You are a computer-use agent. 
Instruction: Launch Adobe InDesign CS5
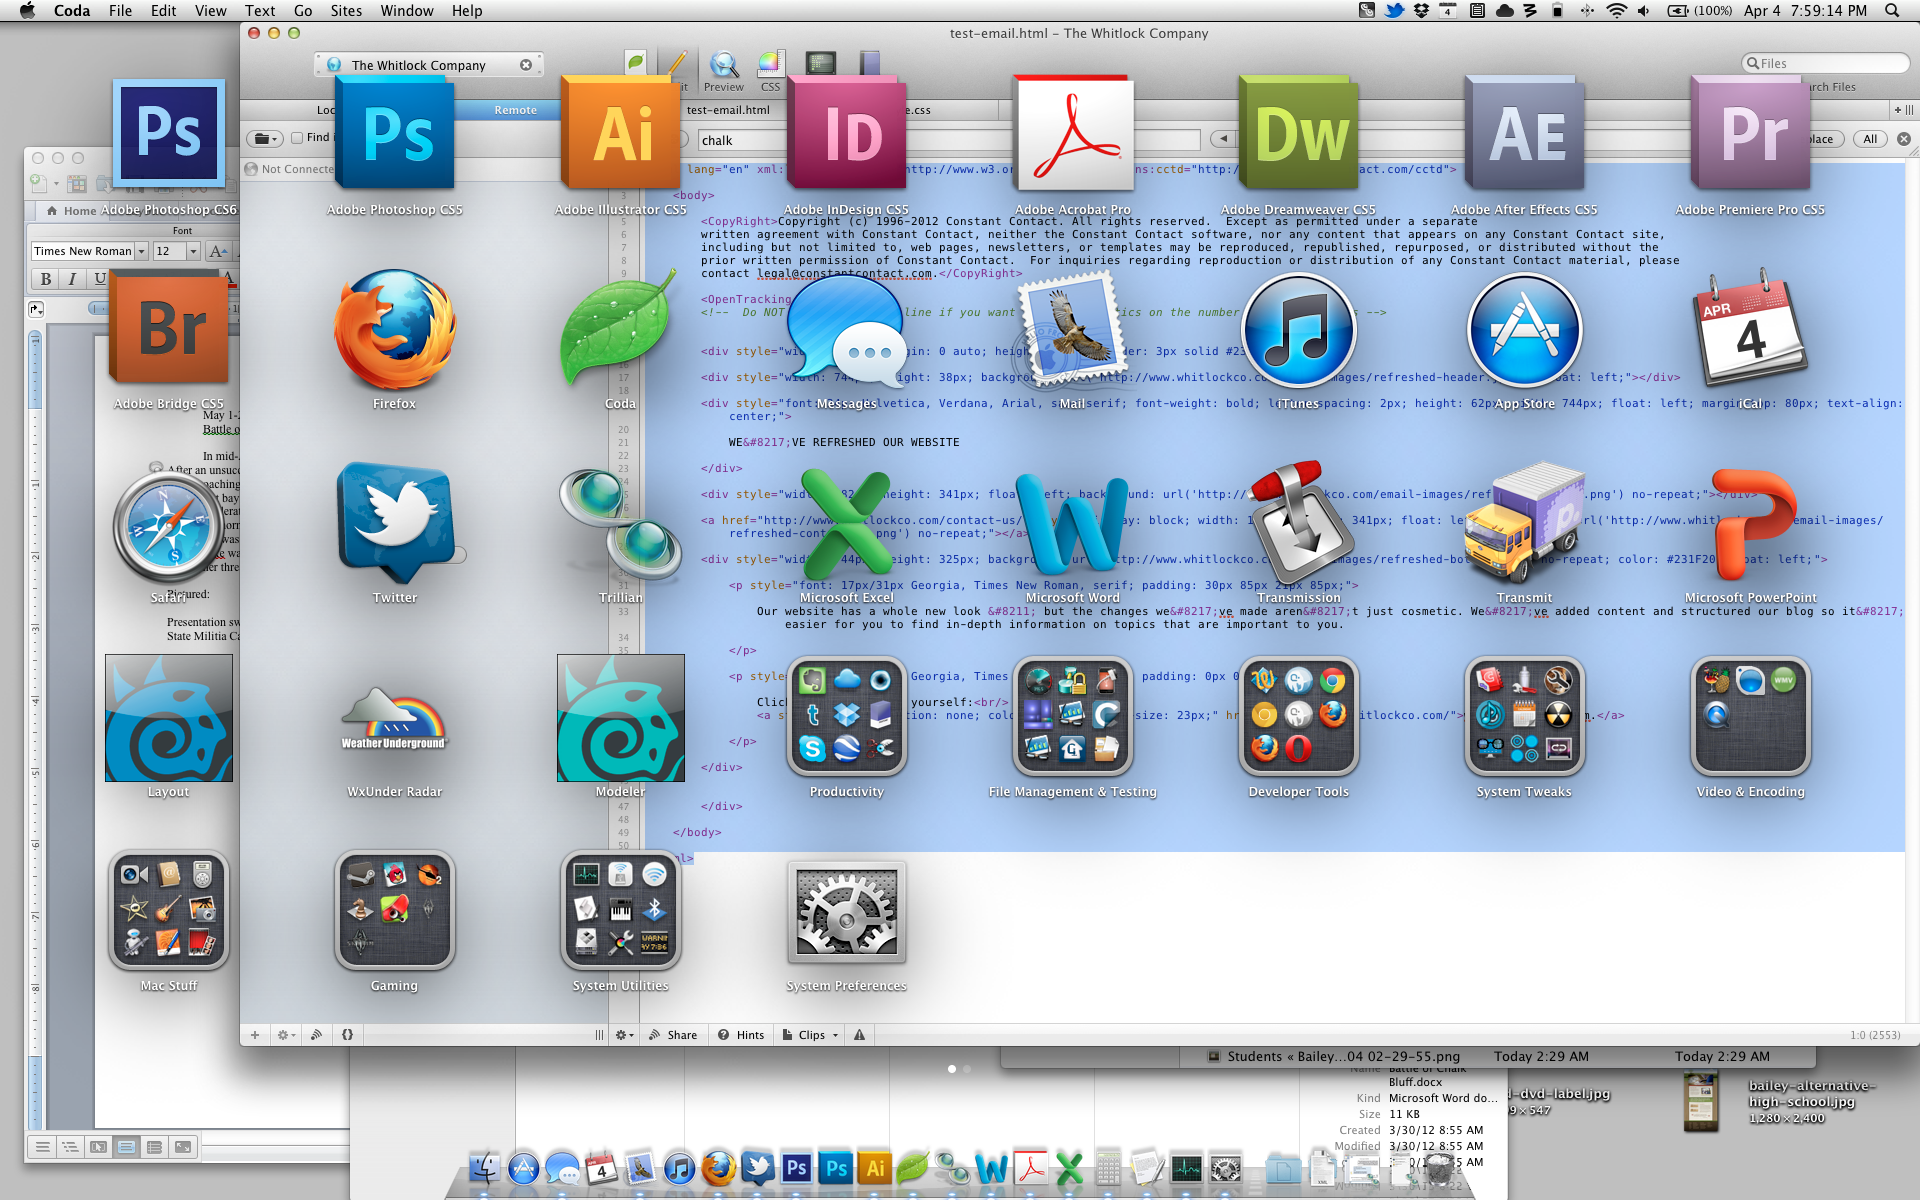pos(847,135)
